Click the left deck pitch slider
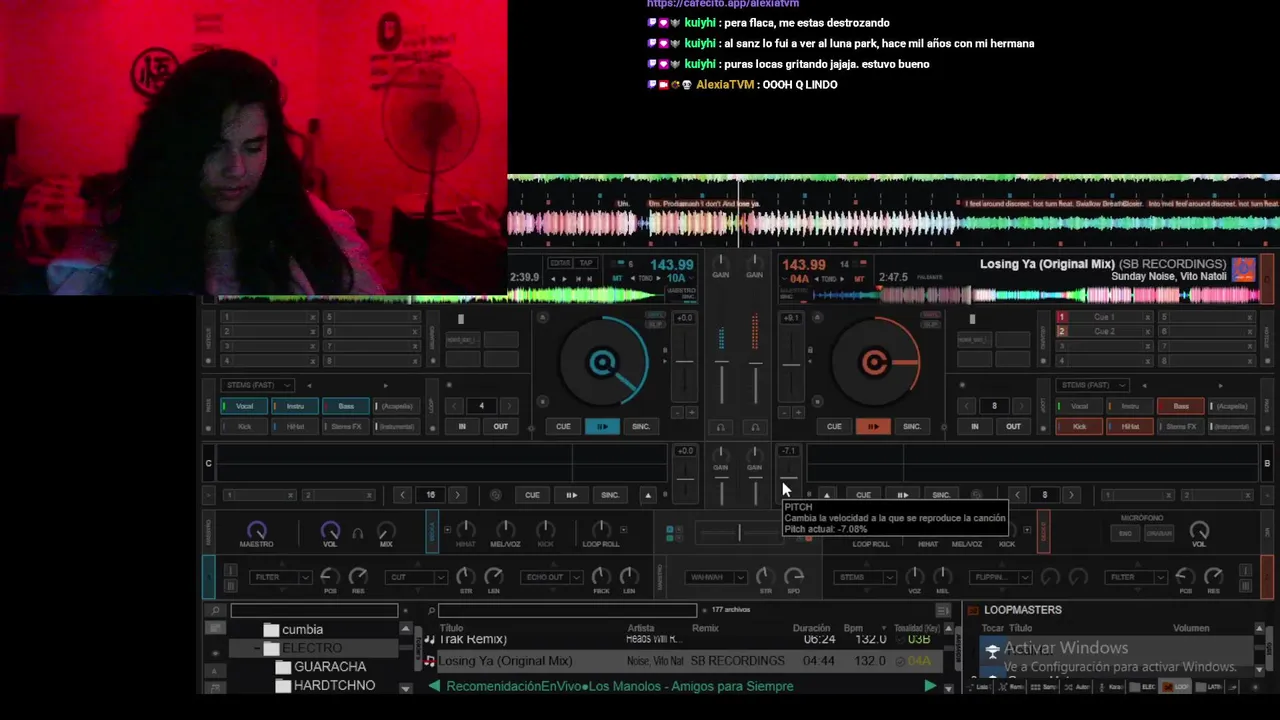1280x720 pixels. click(x=684, y=362)
